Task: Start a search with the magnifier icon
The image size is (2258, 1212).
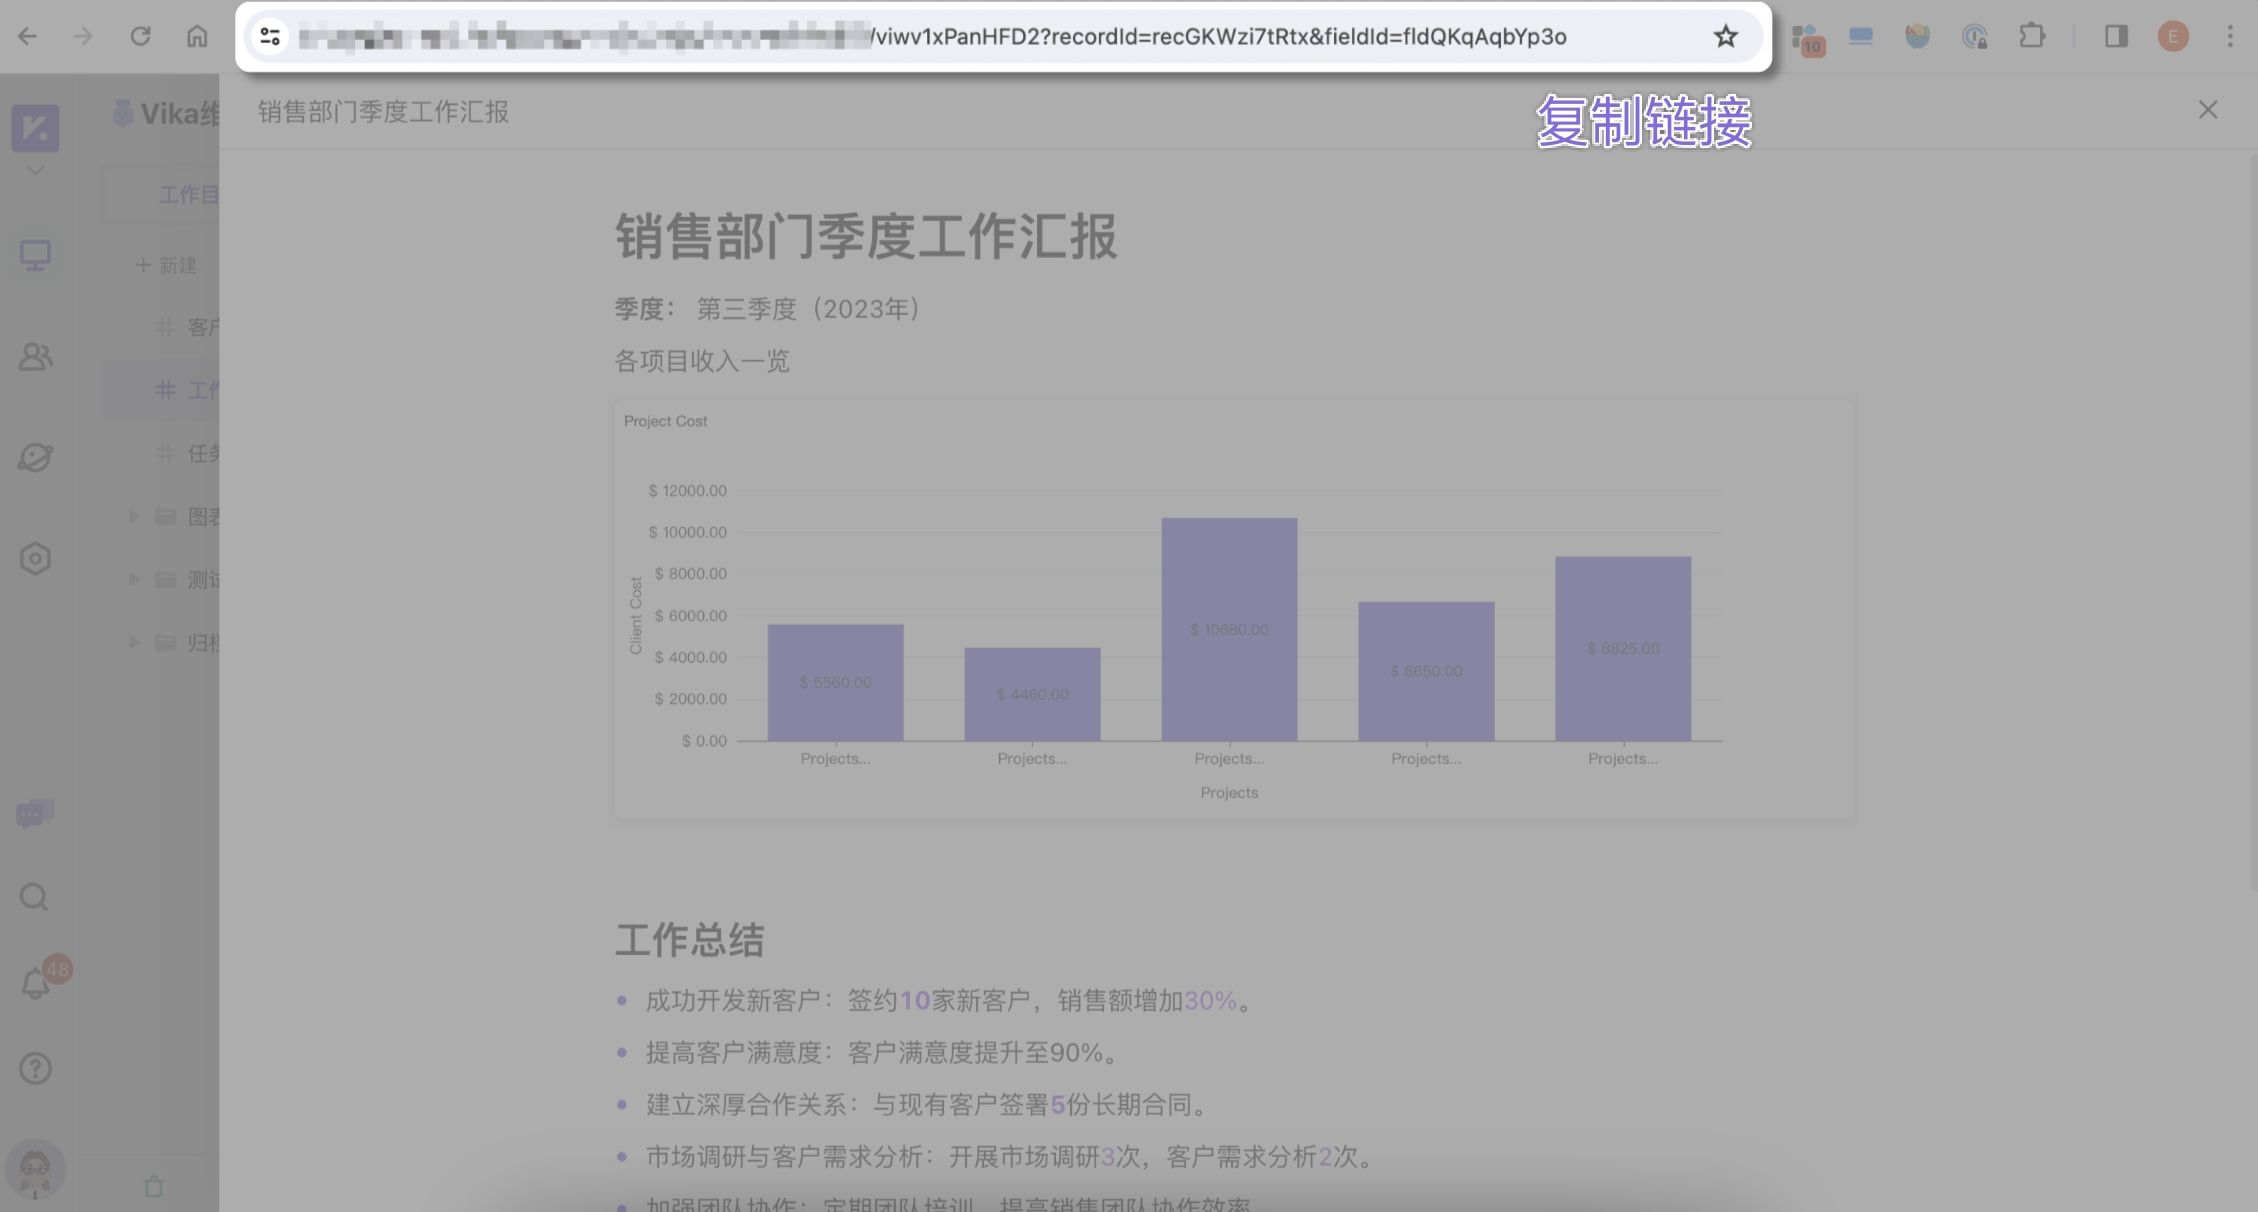Action: 34,897
